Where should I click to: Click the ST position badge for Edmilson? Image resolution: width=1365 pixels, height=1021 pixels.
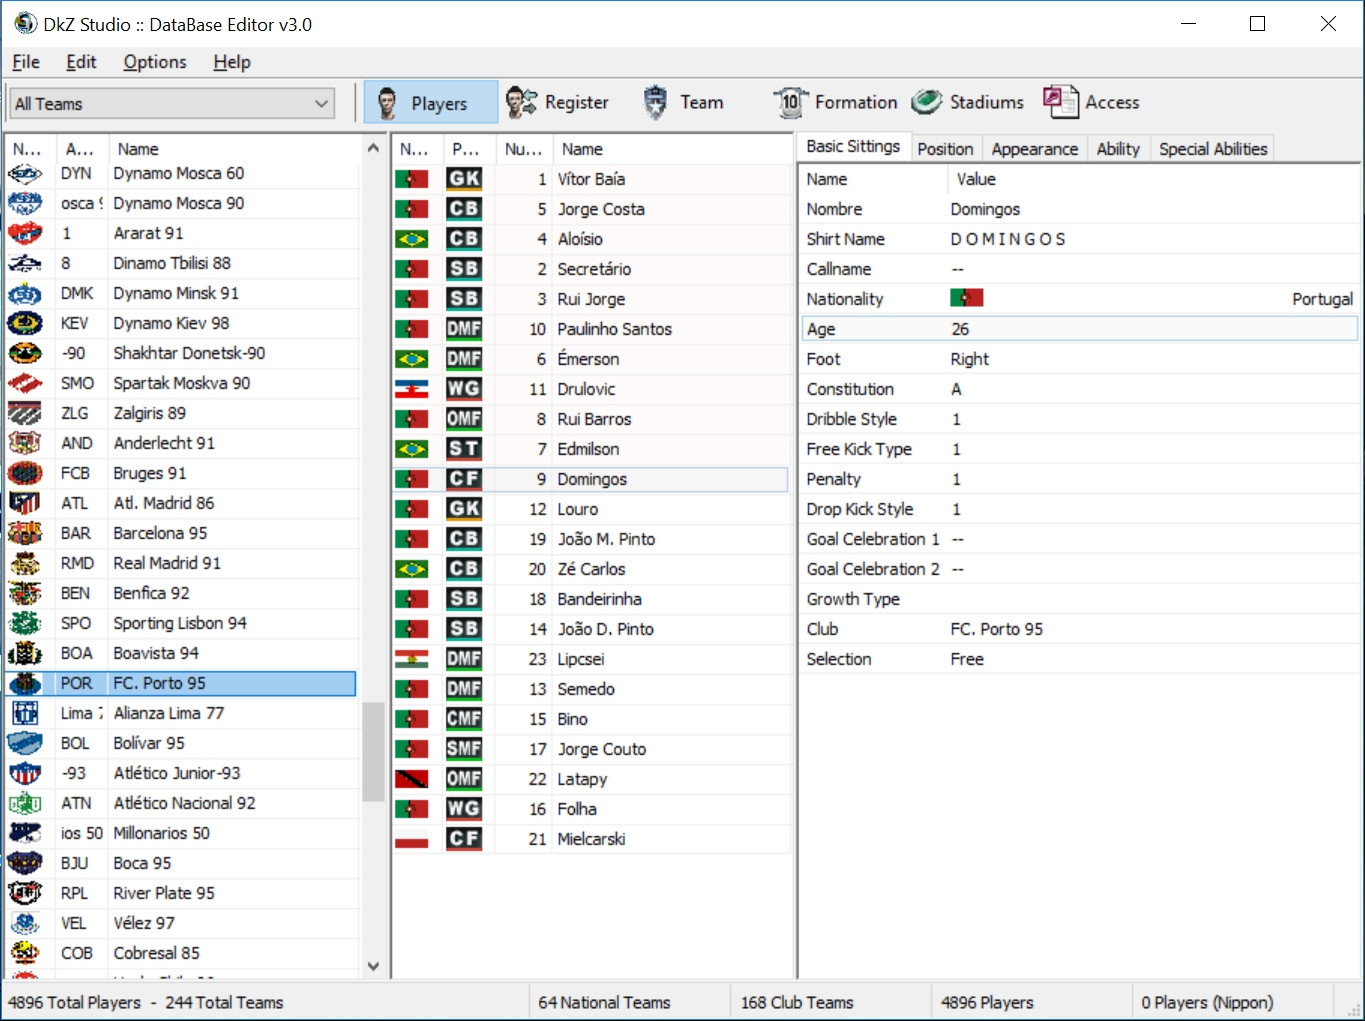coord(464,449)
